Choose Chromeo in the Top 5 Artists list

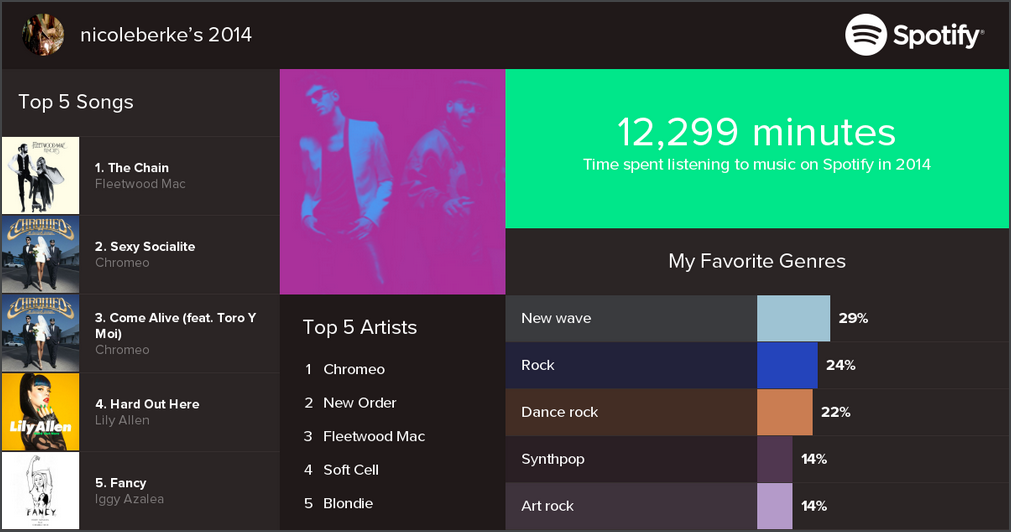[x=354, y=369]
